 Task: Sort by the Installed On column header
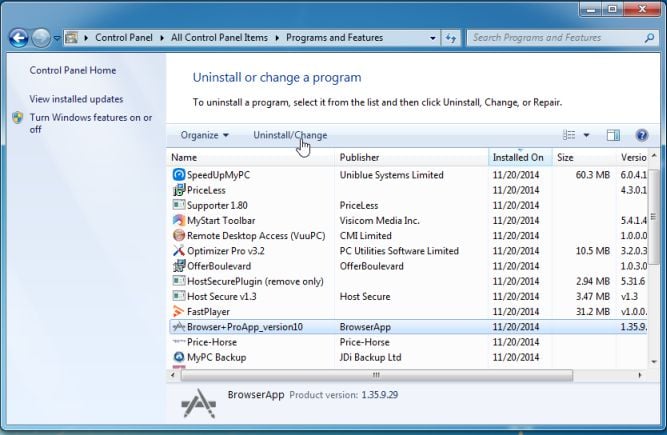(x=520, y=157)
